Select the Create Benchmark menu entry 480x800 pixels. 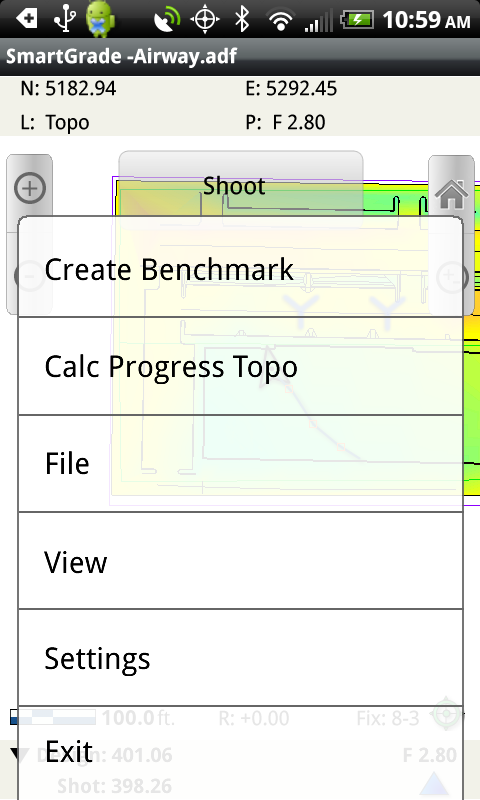[240, 267]
